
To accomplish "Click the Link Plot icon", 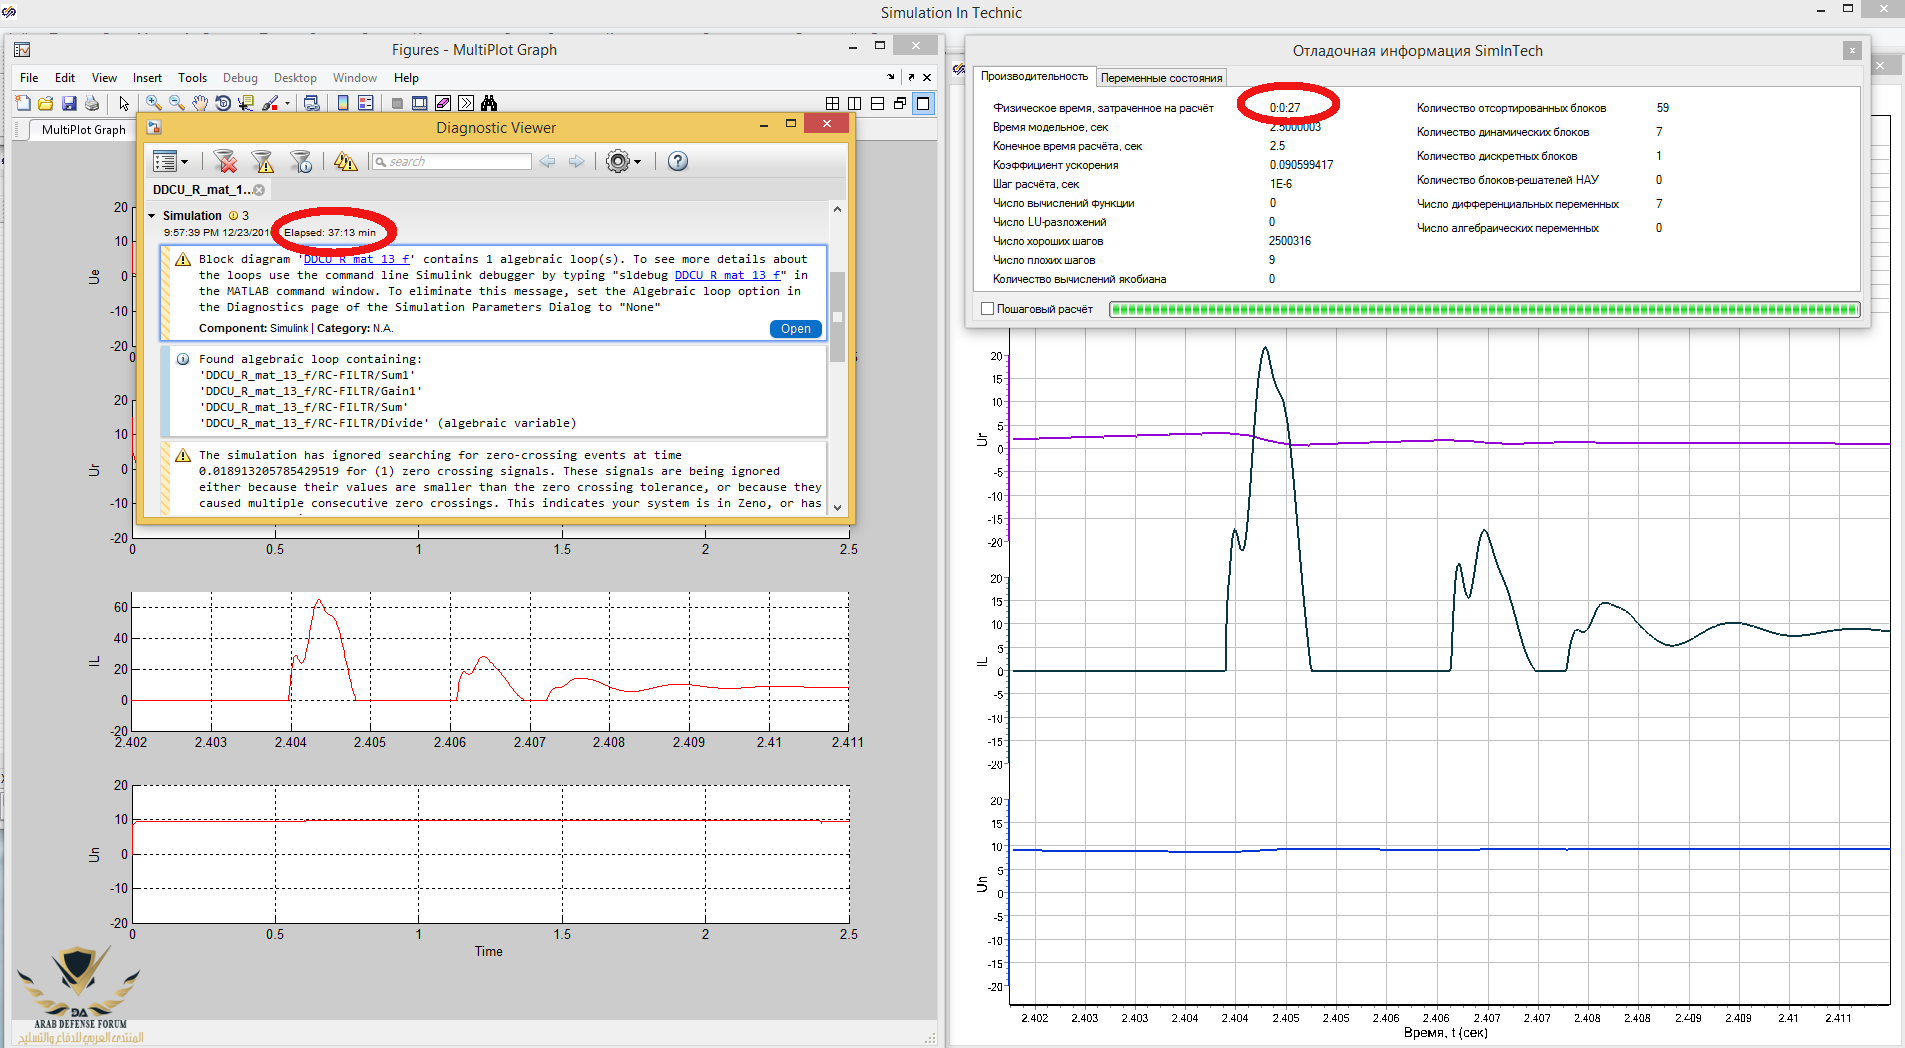I will click(x=311, y=103).
